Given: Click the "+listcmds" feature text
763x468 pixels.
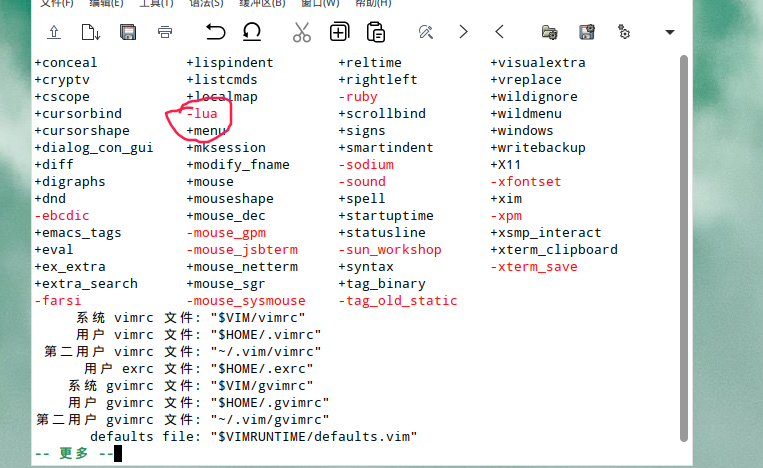Looking at the screenshot, I should click(x=222, y=80).
